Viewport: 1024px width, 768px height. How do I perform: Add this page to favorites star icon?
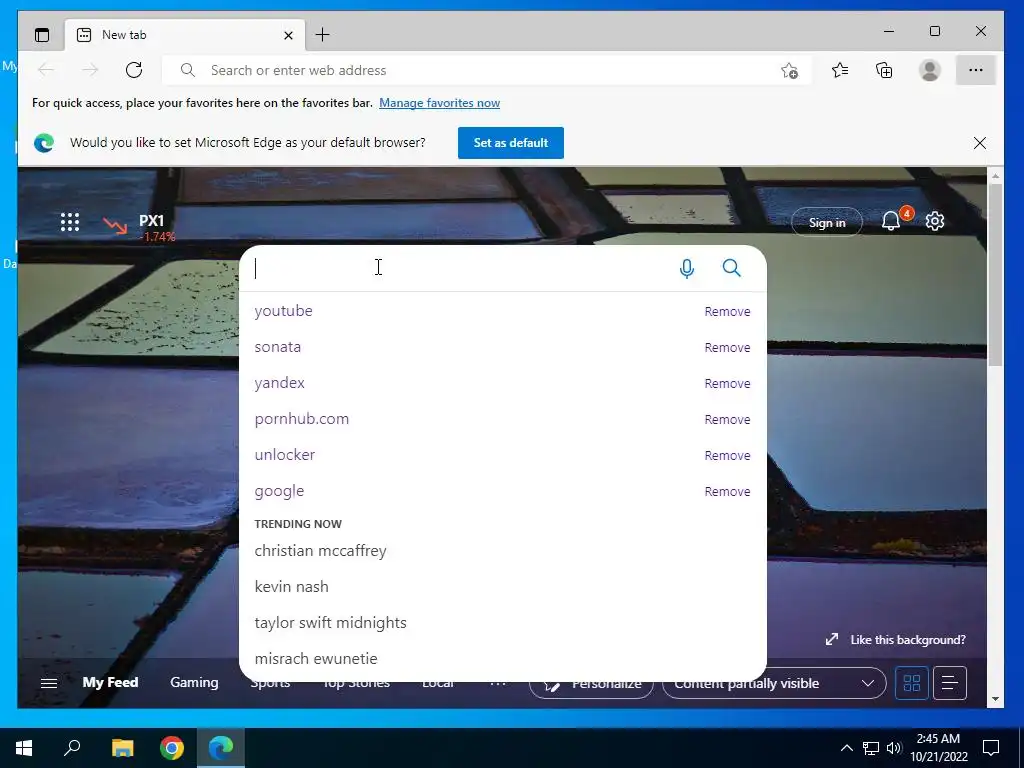pos(790,71)
